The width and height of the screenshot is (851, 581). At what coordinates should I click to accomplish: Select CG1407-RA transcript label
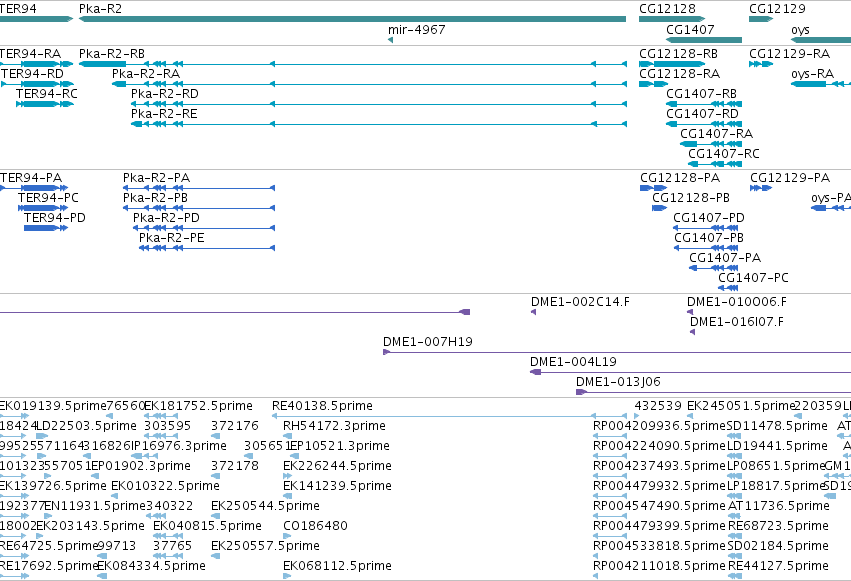pyautogui.click(x=716, y=134)
